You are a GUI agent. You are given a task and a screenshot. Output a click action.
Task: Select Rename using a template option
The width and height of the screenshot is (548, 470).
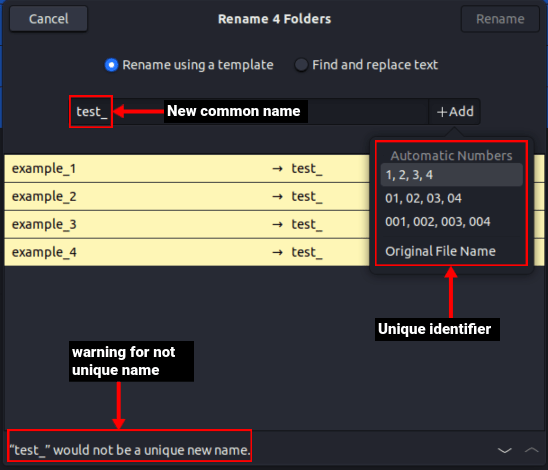click(189, 65)
